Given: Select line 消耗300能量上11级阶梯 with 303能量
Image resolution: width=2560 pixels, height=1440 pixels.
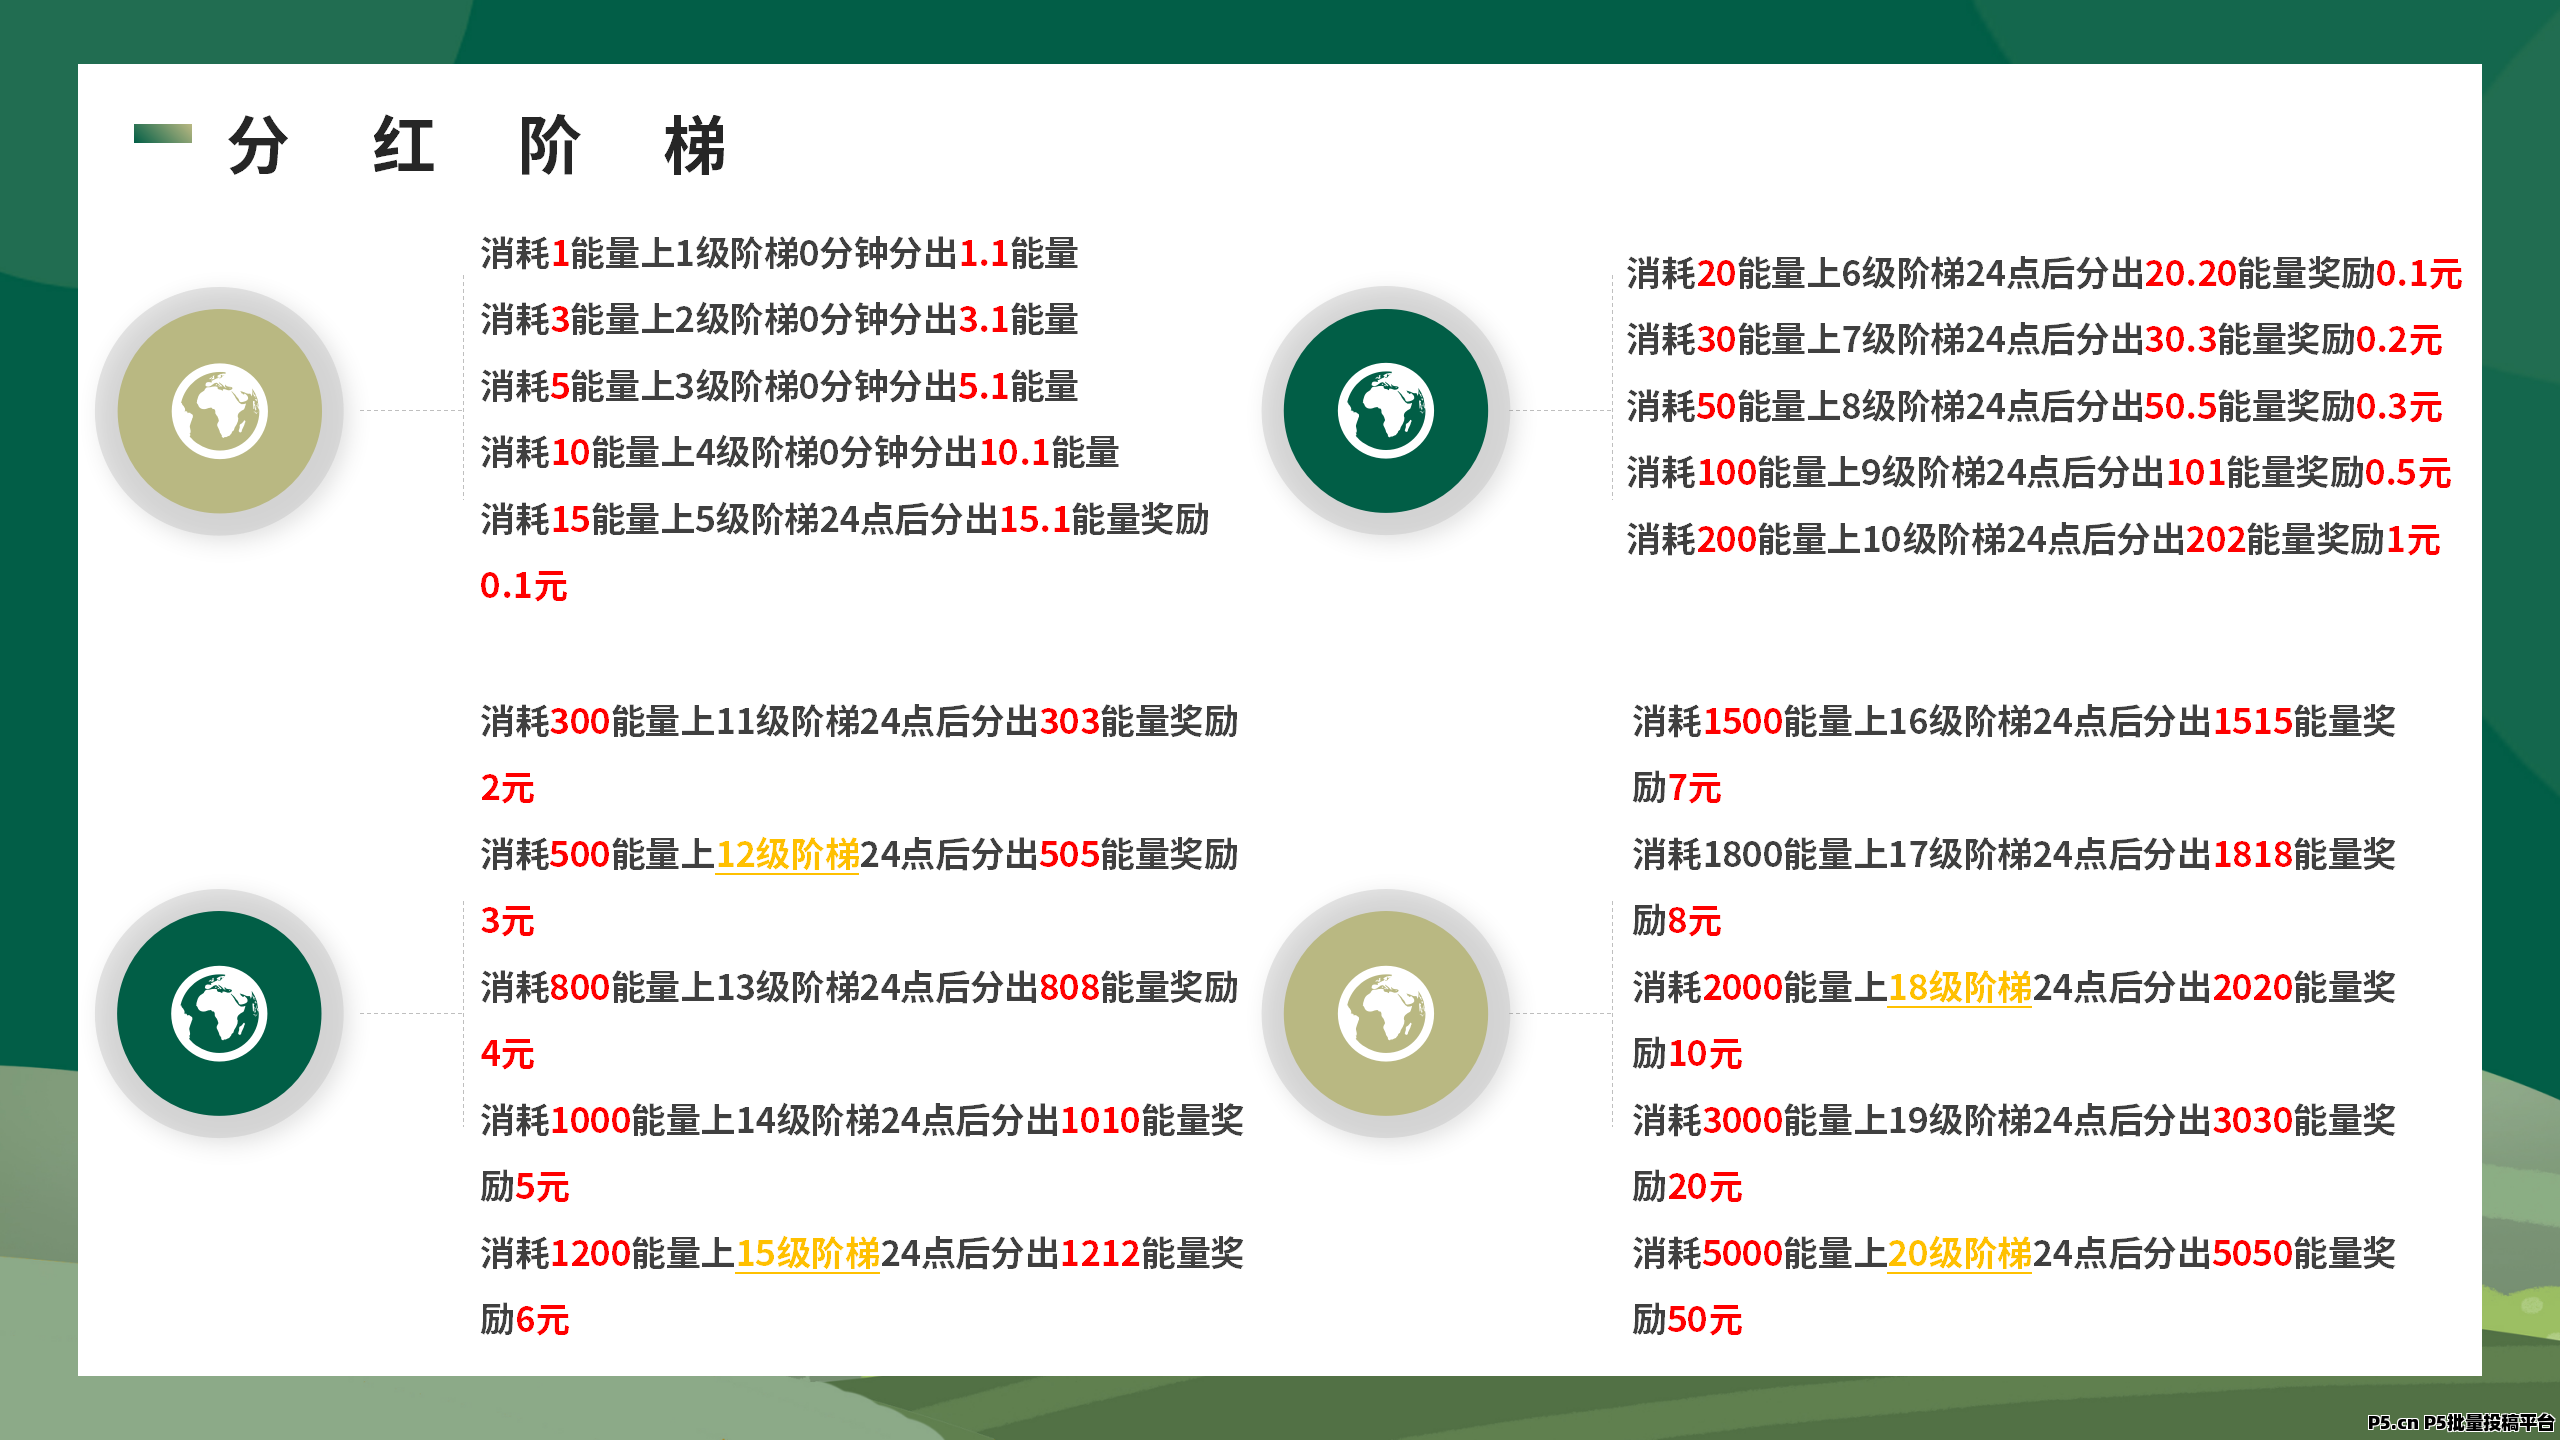Looking at the screenshot, I should (x=859, y=721).
